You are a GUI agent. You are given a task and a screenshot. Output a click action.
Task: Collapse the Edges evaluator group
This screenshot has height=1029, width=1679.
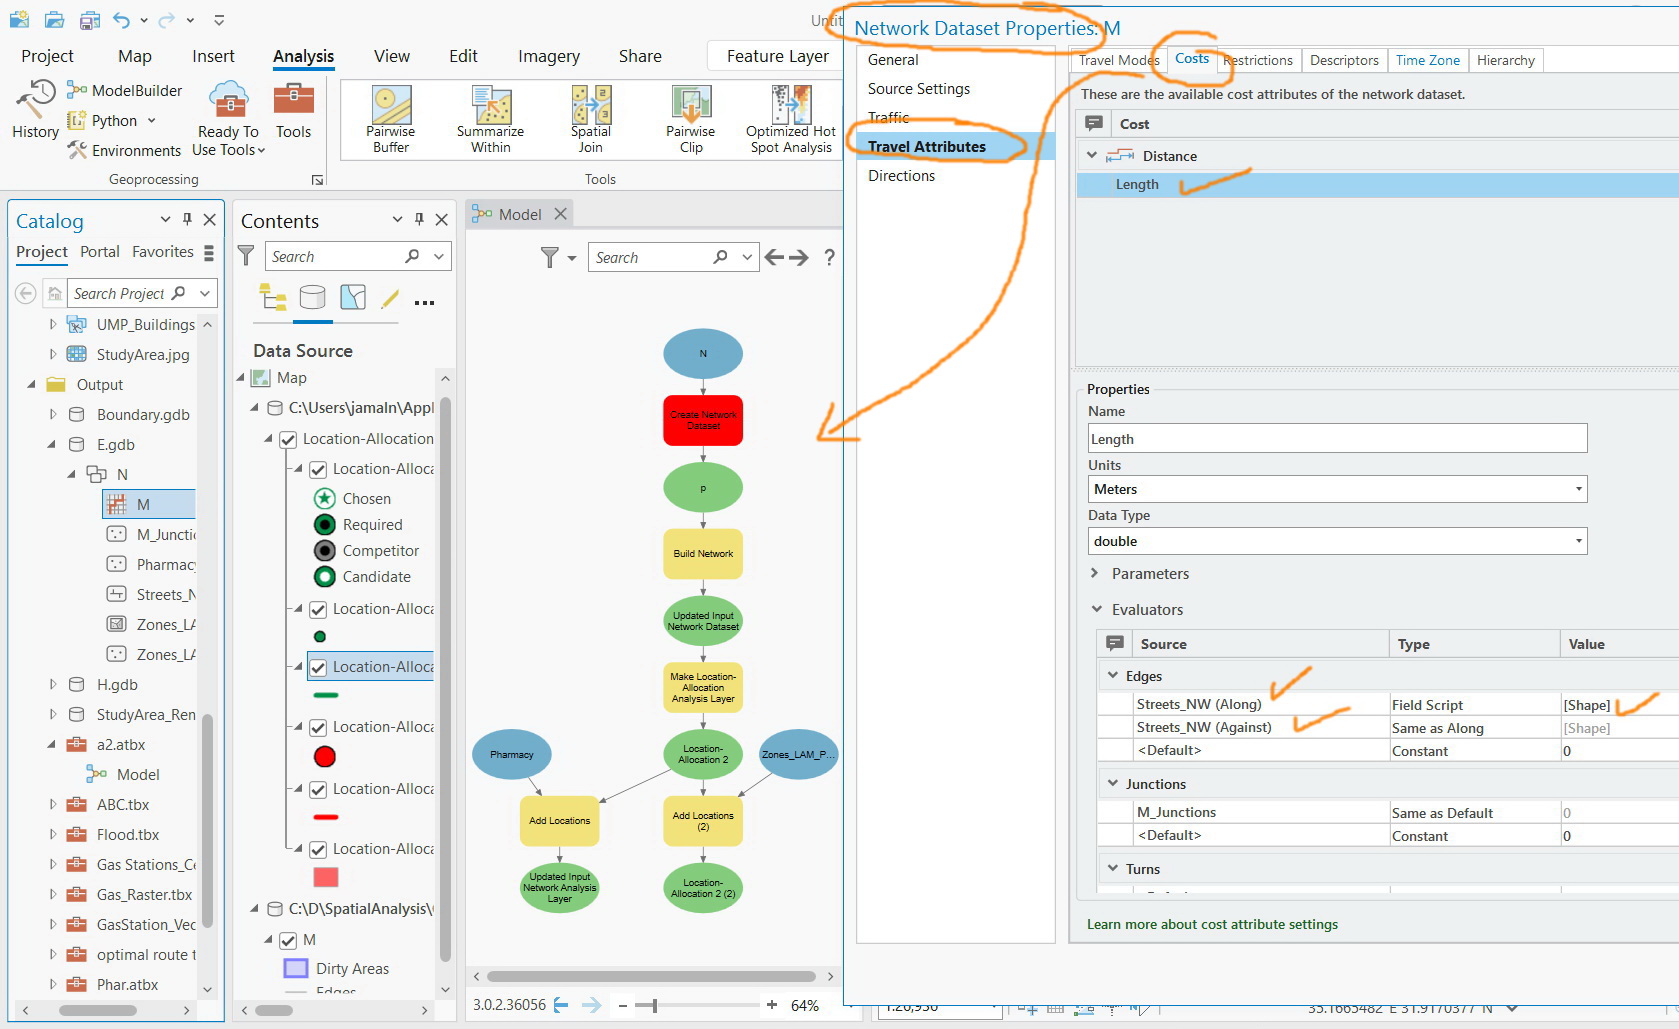pos(1112,675)
